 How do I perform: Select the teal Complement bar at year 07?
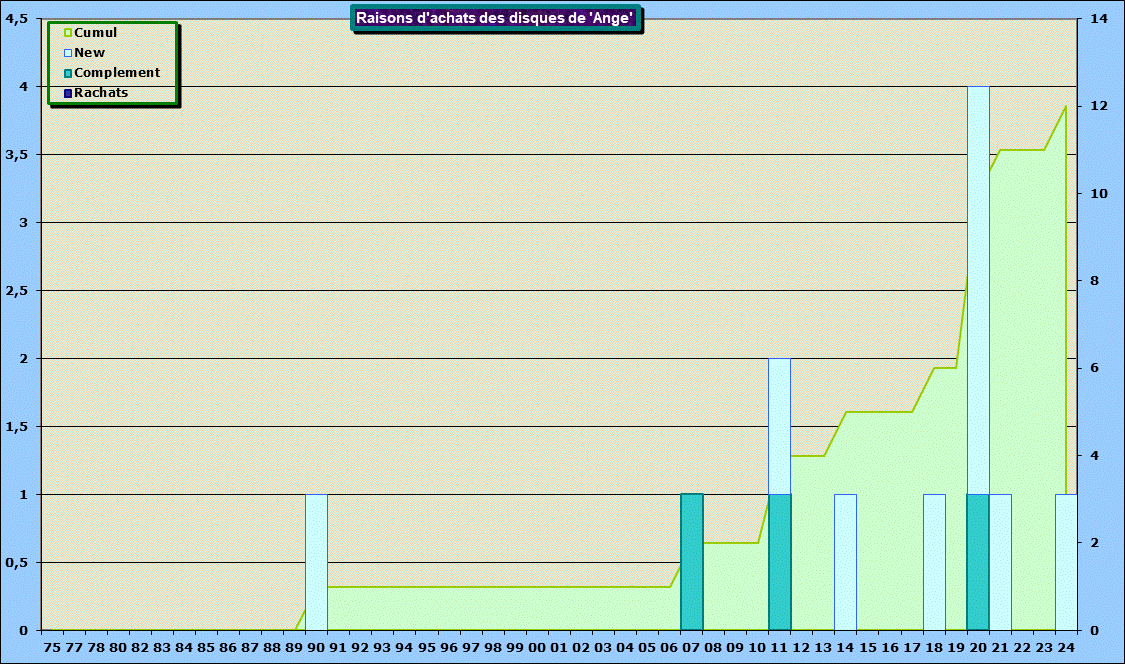692,562
